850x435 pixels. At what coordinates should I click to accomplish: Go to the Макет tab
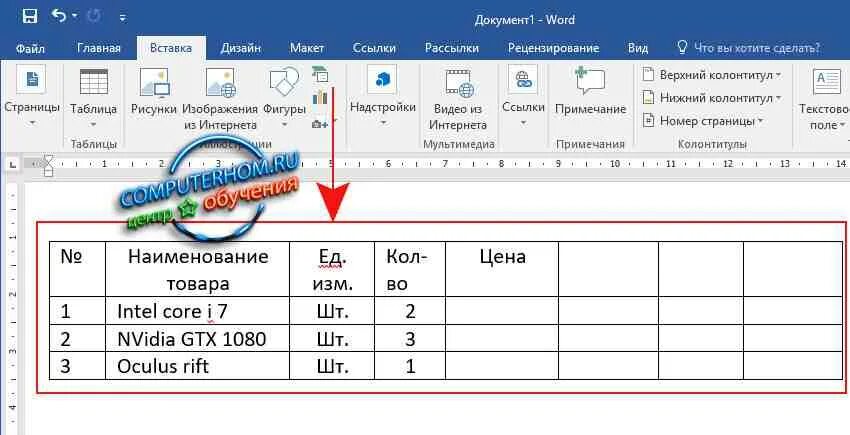(x=307, y=48)
